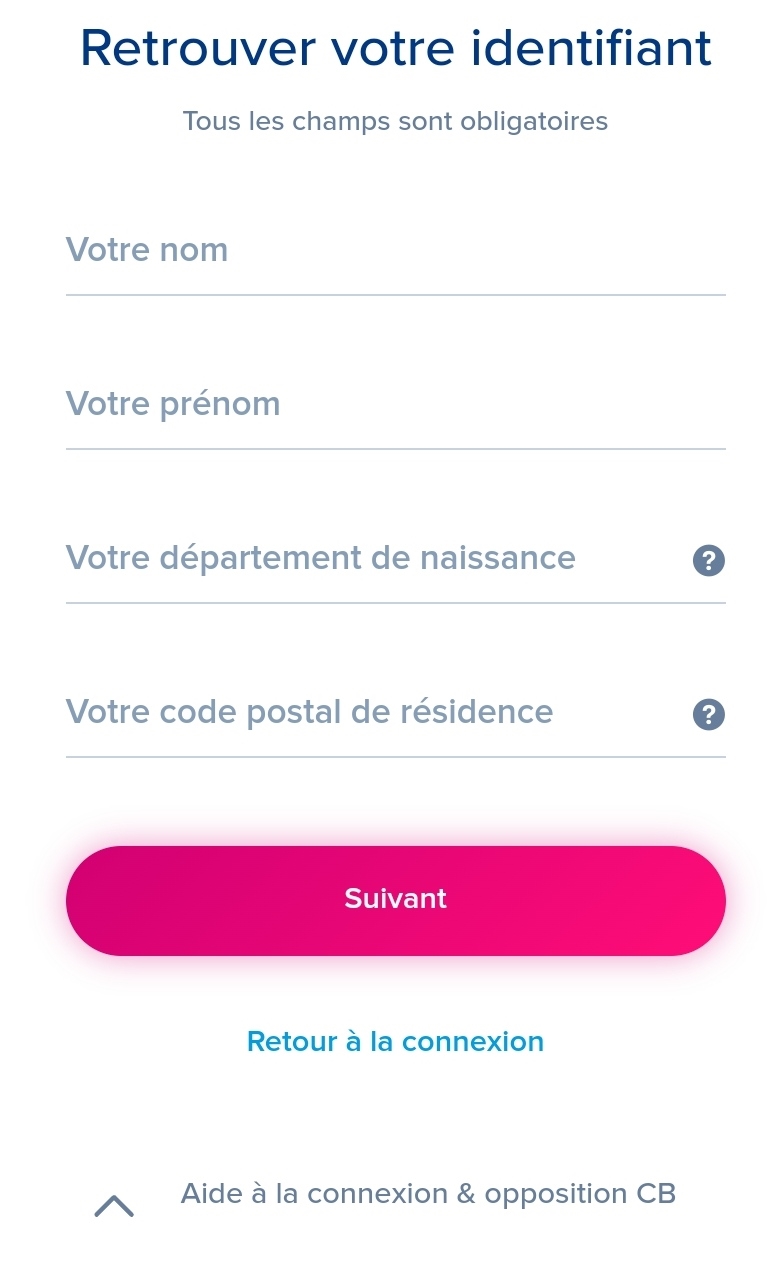
Task: Follow the 'Retour à la connexion' link
Action: coord(395,1041)
